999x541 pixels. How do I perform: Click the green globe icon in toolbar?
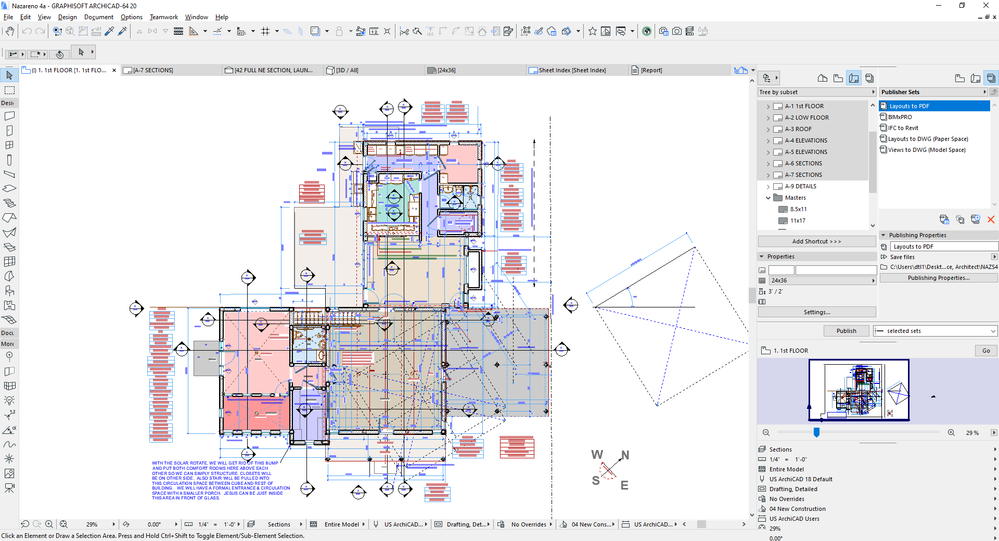[x=647, y=31]
